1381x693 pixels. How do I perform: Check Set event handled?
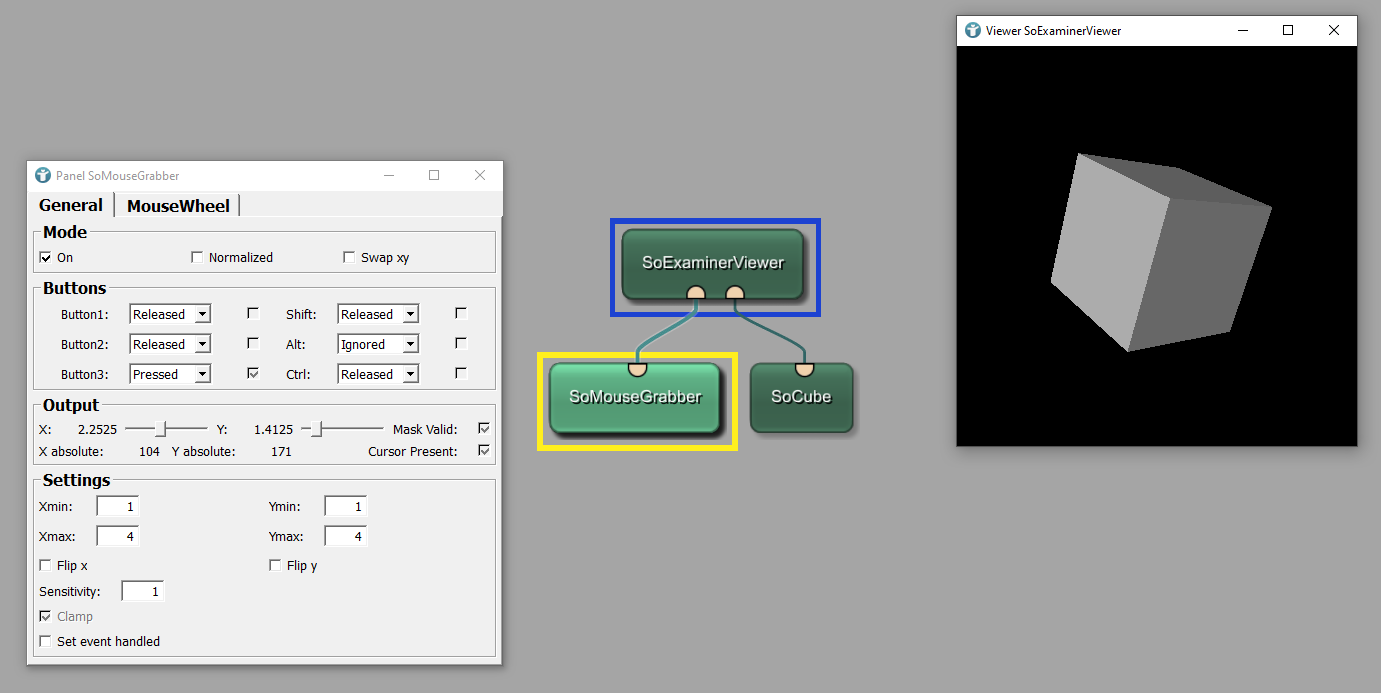(45, 641)
